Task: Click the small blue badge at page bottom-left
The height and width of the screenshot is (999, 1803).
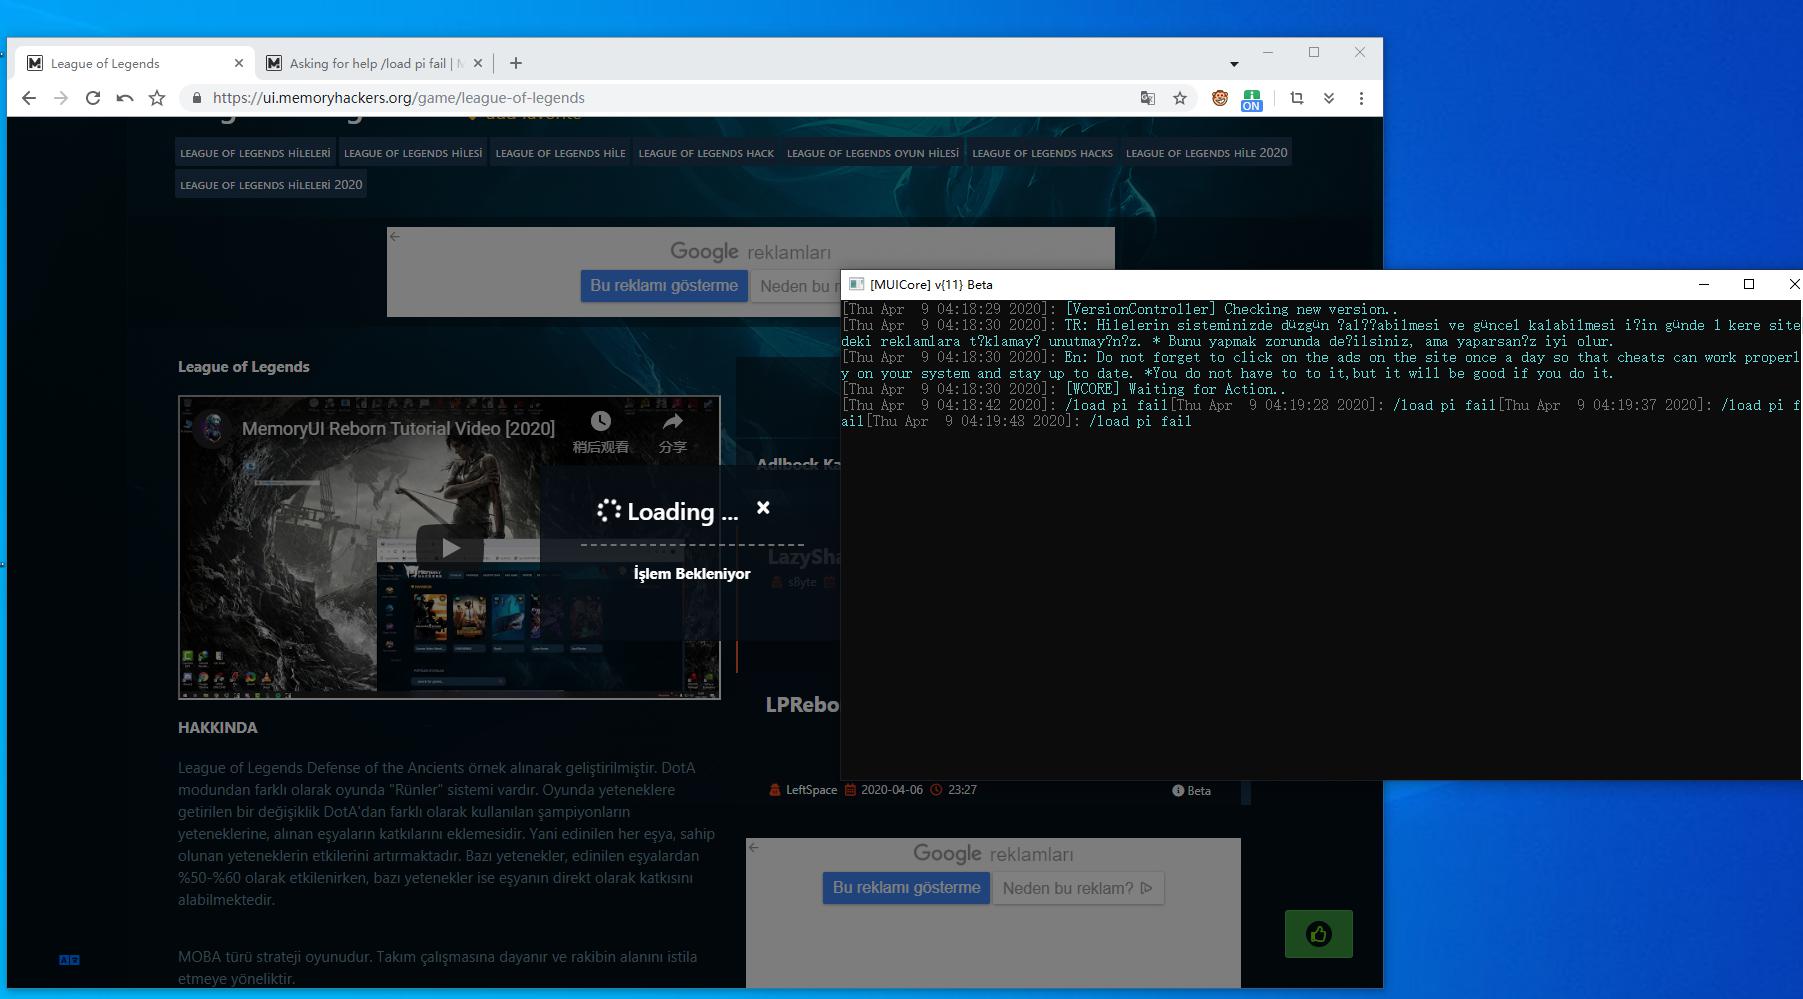Action: [69, 960]
